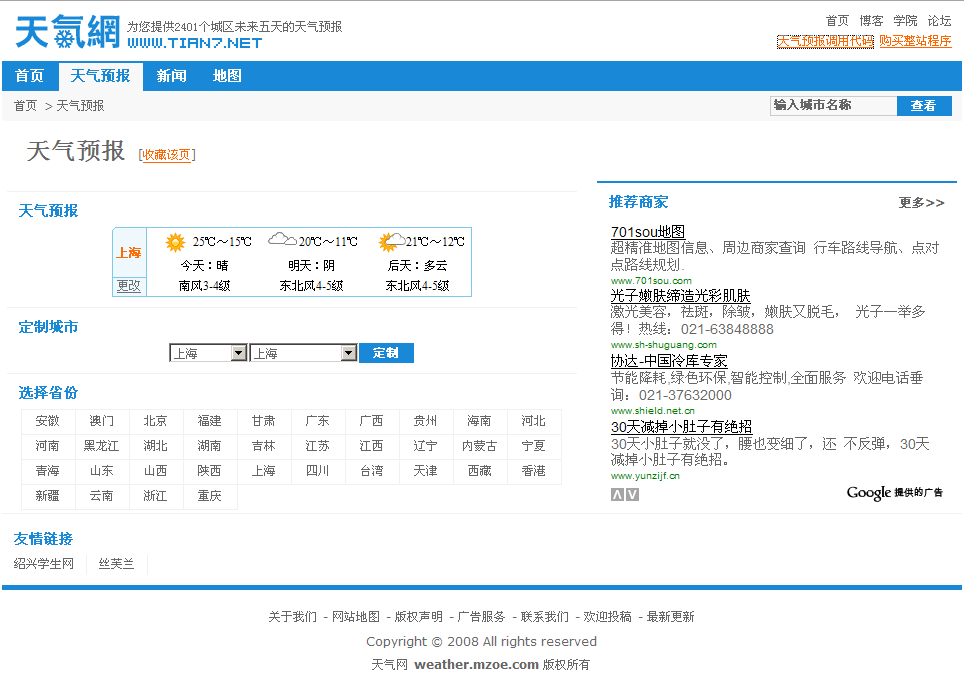Open the 701sou地图 ad title
The height and width of the screenshot is (682, 964).
pyautogui.click(x=647, y=232)
